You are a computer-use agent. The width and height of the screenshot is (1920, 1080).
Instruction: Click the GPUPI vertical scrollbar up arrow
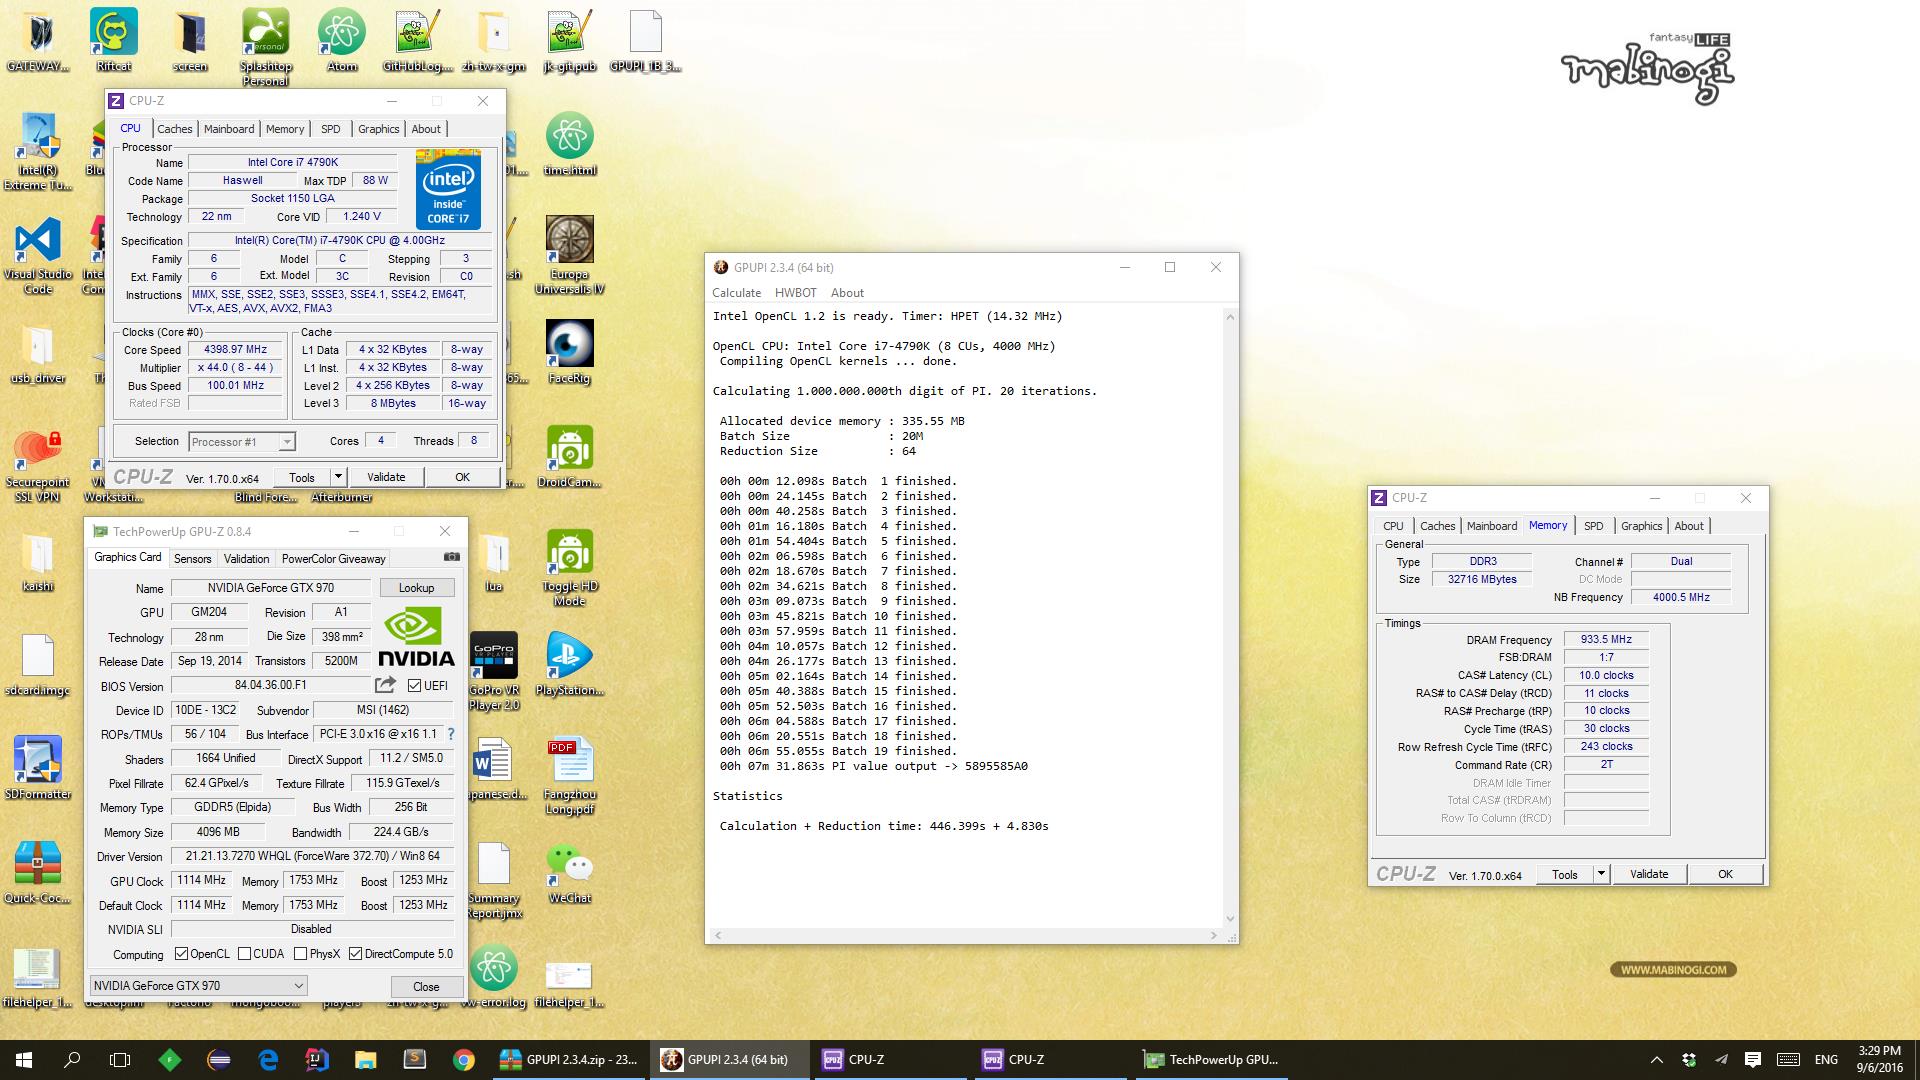pyautogui.click(x=1230, y=317)
